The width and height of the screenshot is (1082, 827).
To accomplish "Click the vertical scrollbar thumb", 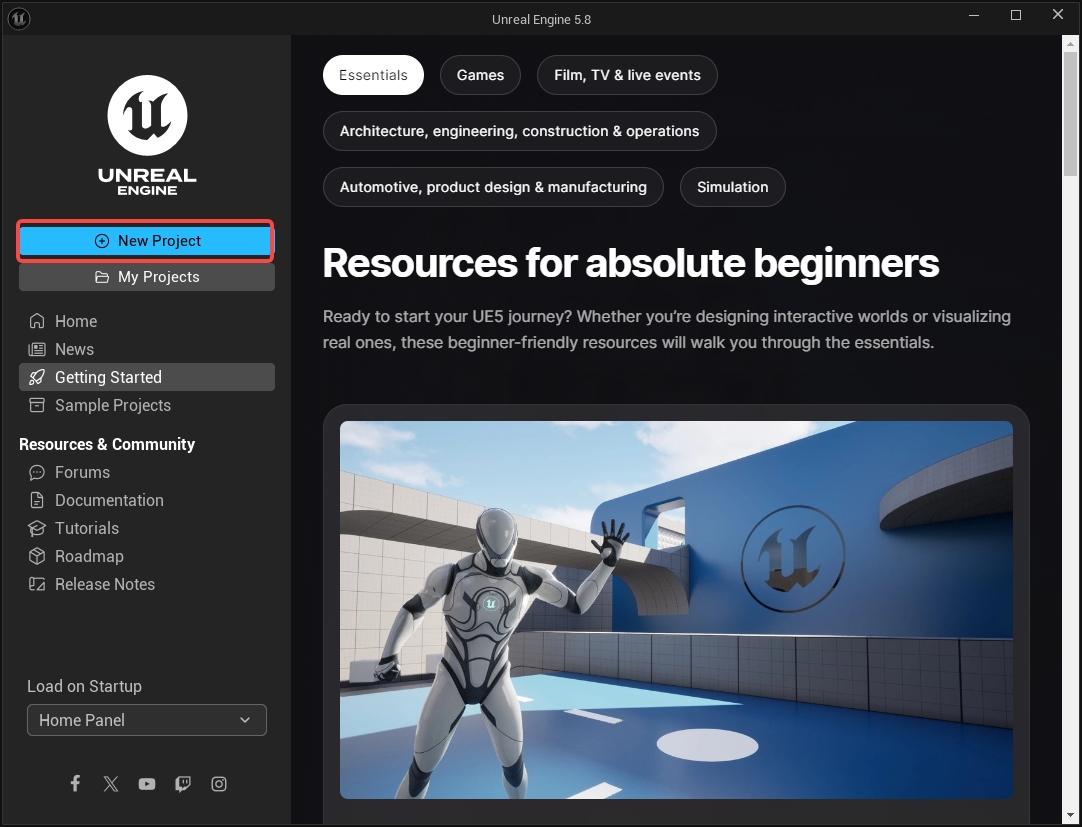I will (1070, 114).
